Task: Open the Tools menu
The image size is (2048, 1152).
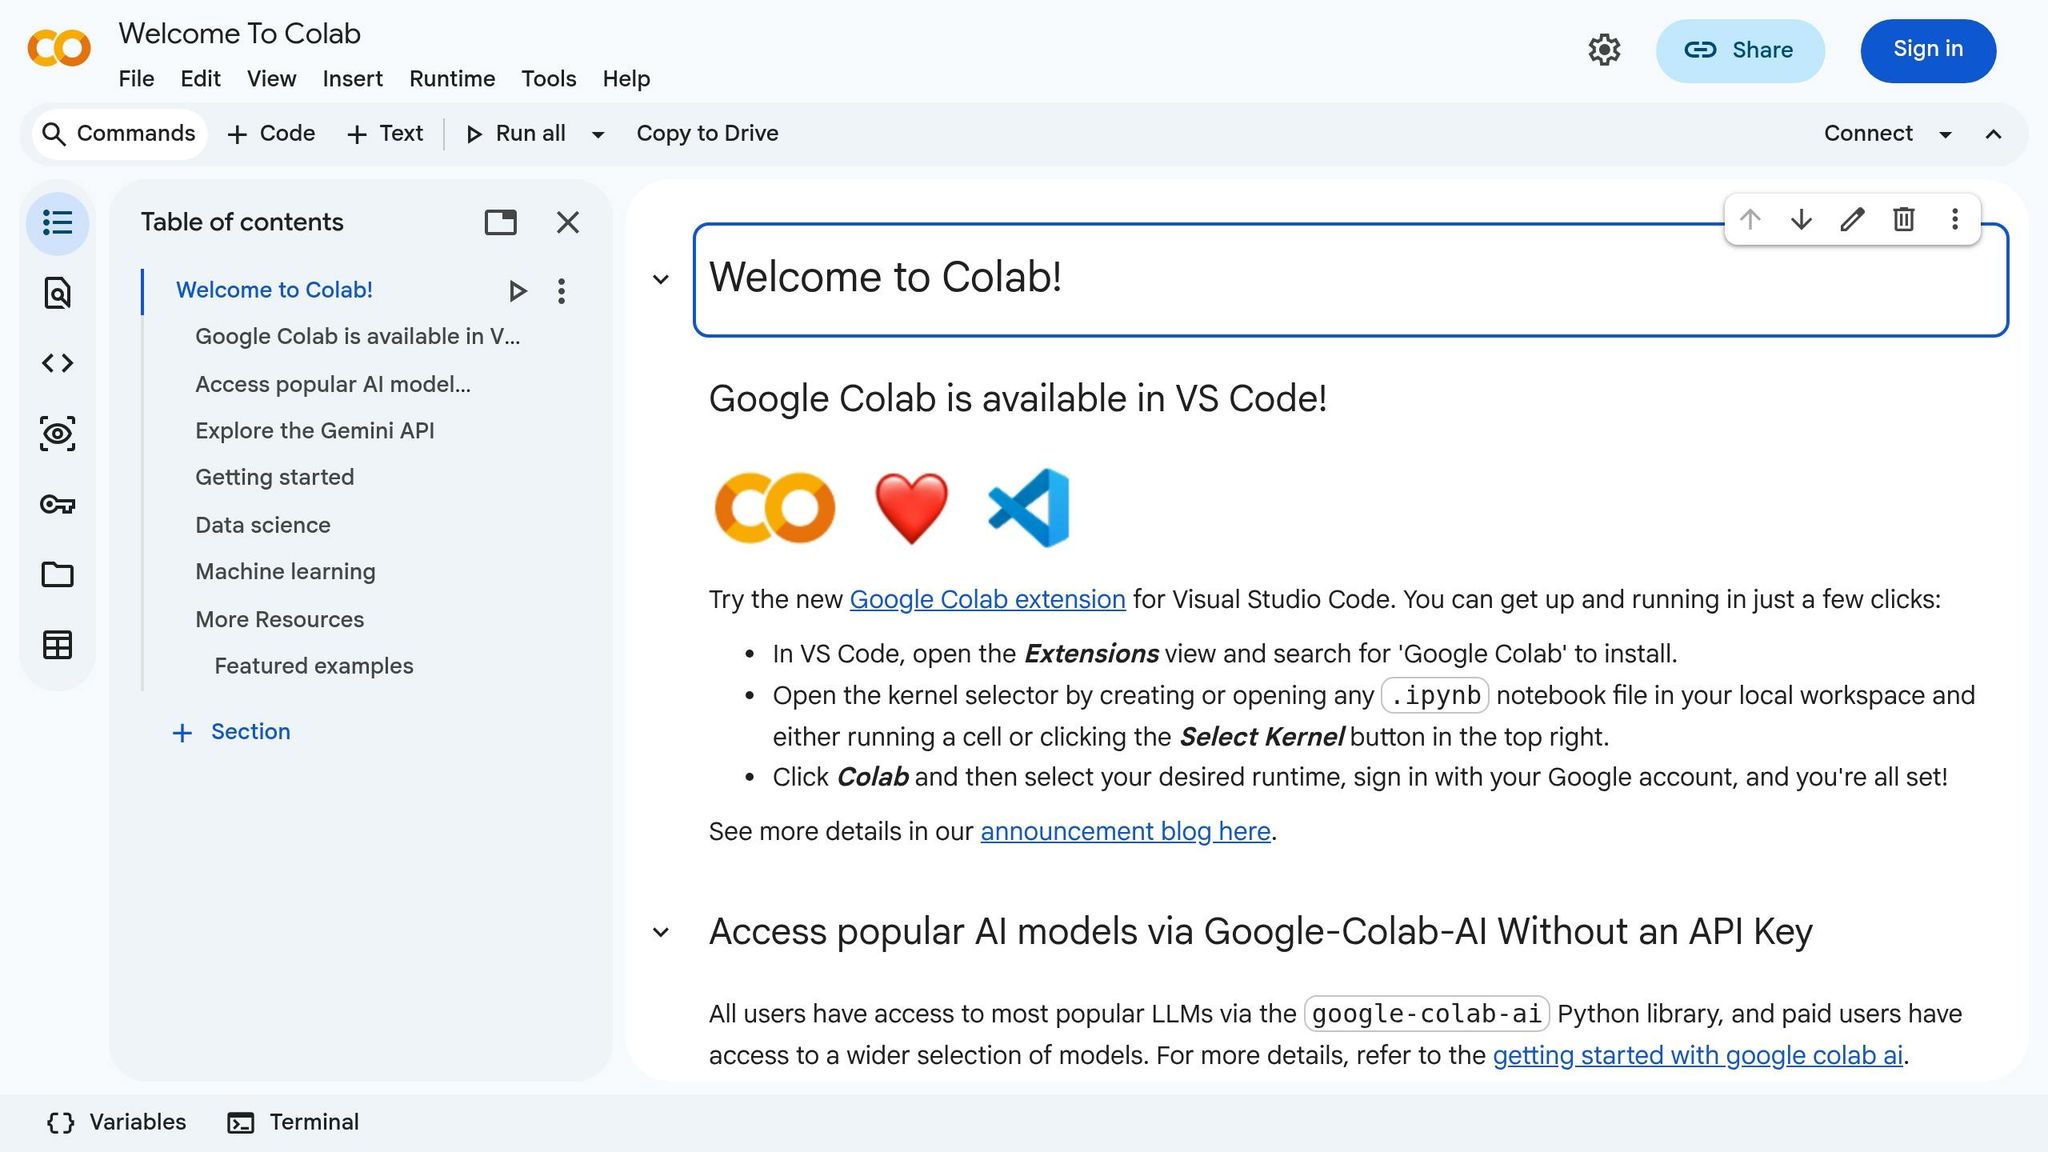Action: (x=548, y=79)
